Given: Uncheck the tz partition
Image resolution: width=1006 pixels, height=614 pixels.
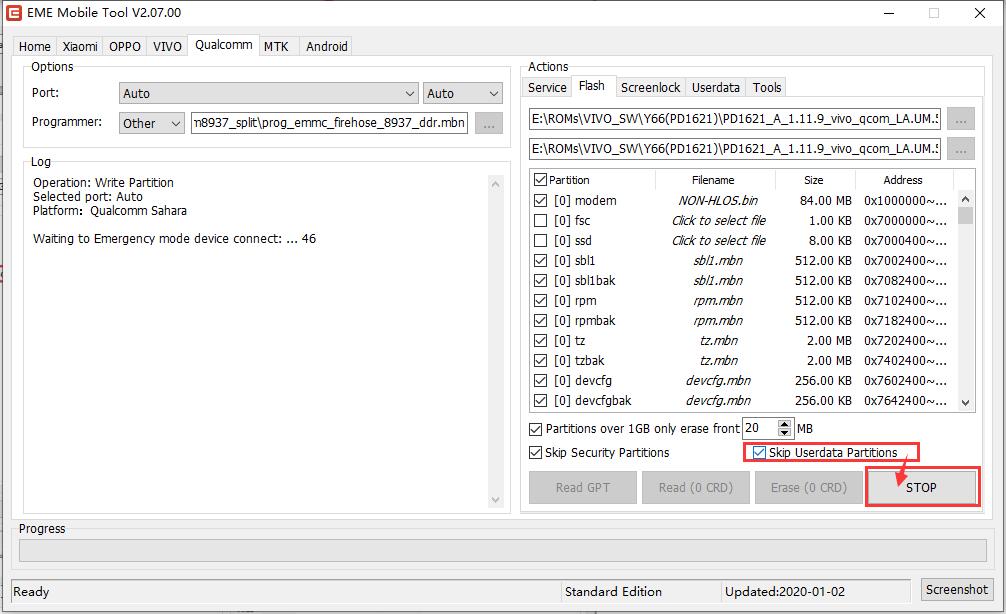Looking at the screenshot, I should pyautogui.click(x=541, y=340).
